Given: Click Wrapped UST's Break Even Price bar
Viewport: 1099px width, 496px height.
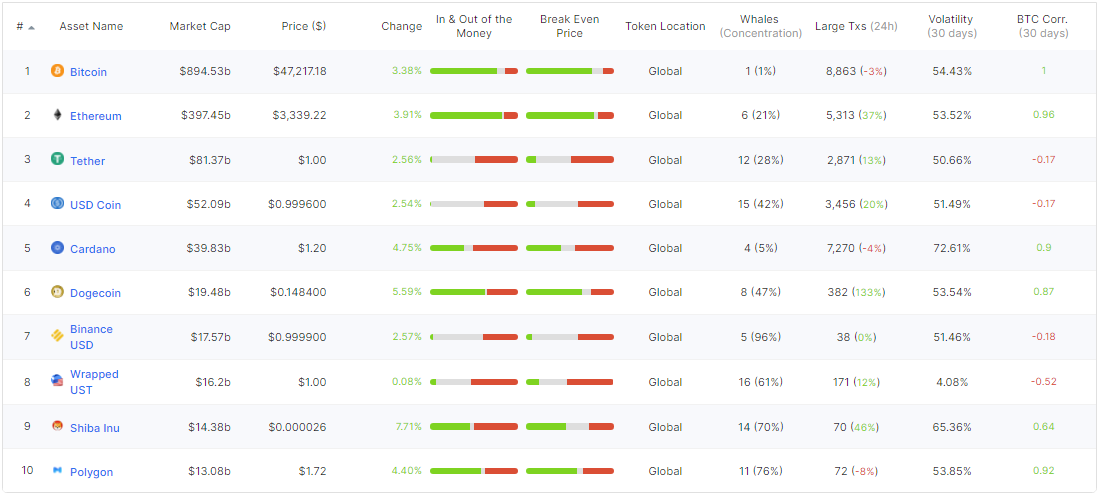Looking at the screenshot, I should pyautogui.click(x=570, y=381).
